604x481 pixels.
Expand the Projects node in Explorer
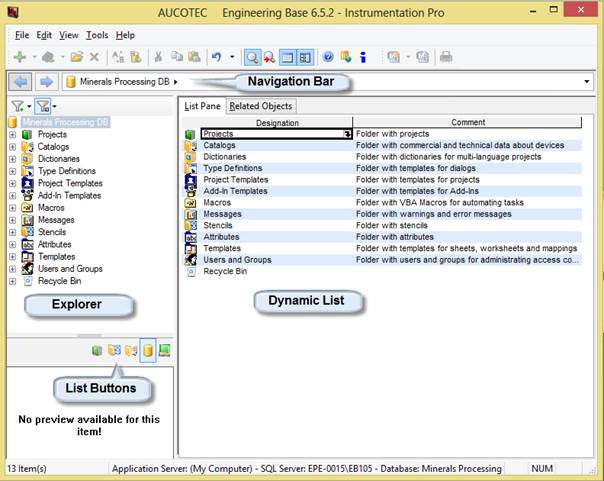[x=12, y=135]
